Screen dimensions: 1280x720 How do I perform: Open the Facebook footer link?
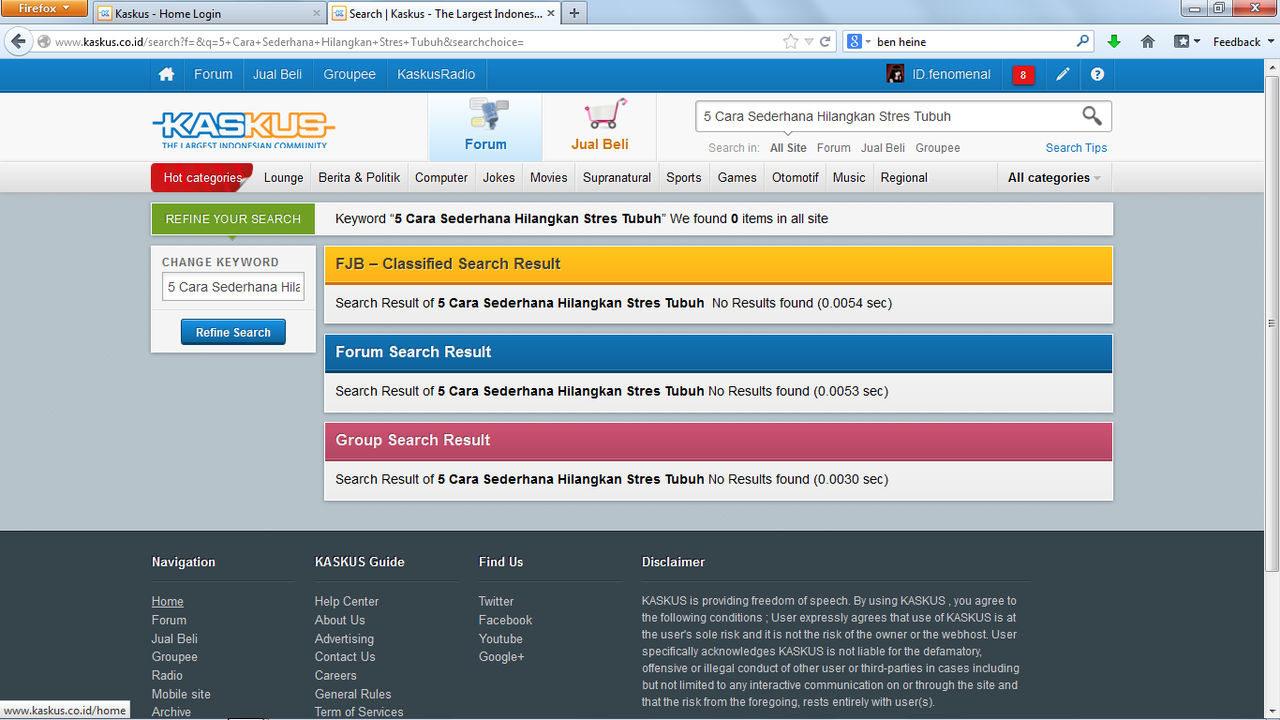point(505,620)
